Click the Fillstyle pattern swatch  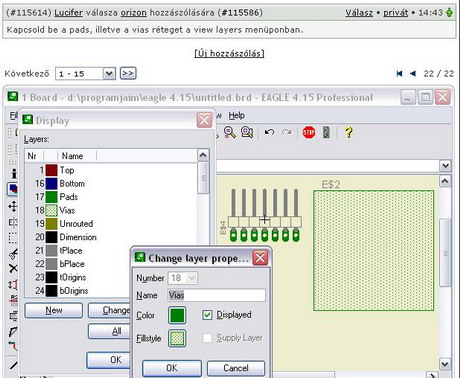tap(177, 338)
